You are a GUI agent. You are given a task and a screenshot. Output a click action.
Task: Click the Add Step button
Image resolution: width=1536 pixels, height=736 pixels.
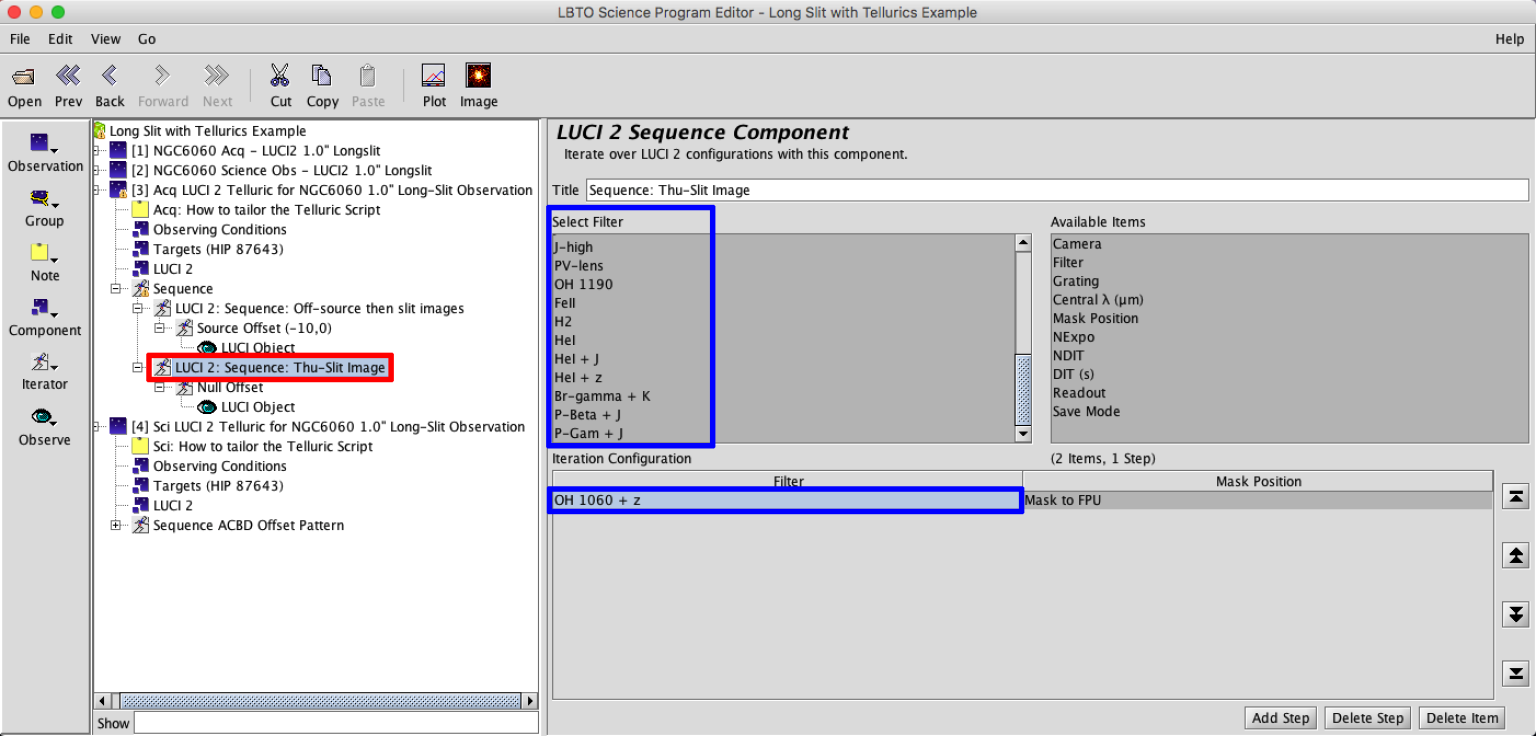(1280, 718)
